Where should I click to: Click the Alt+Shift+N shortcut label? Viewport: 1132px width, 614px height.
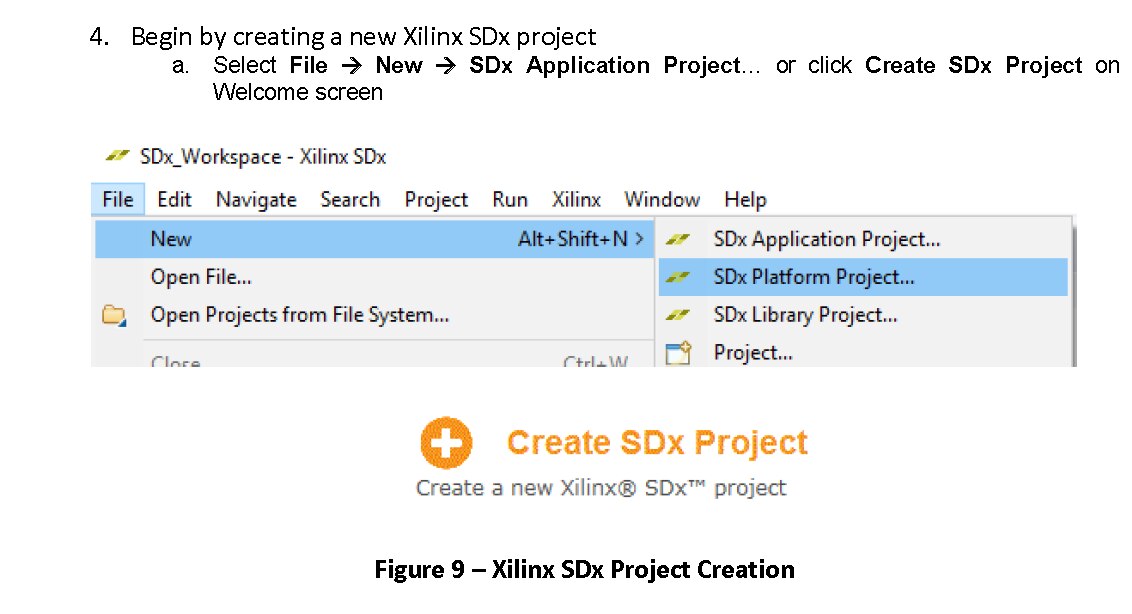point(572,239)
